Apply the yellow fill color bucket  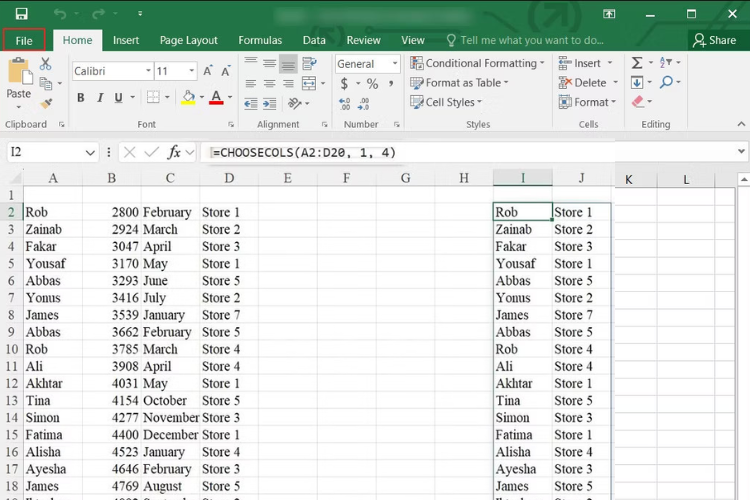tap(188, 98)
